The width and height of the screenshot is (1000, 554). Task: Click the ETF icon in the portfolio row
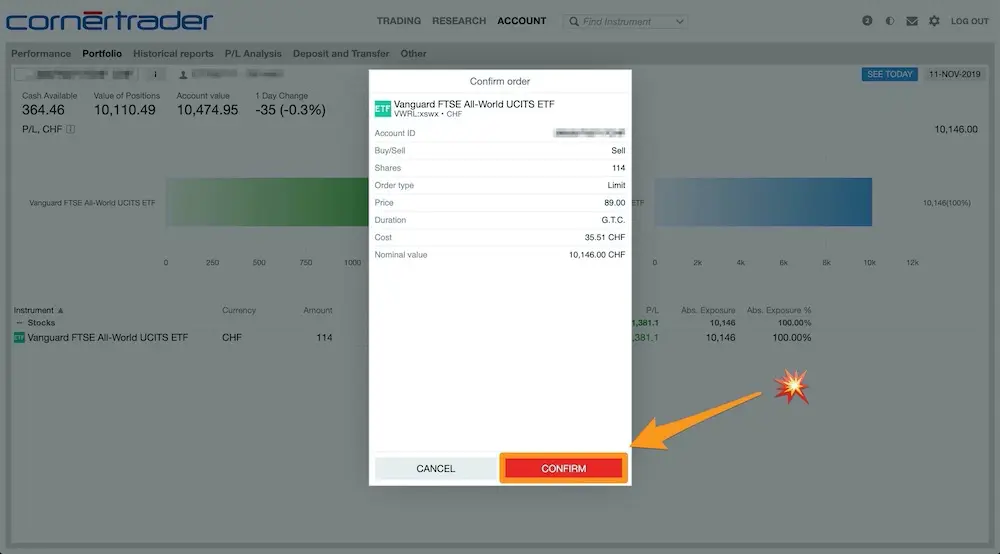tap(19, 337)
